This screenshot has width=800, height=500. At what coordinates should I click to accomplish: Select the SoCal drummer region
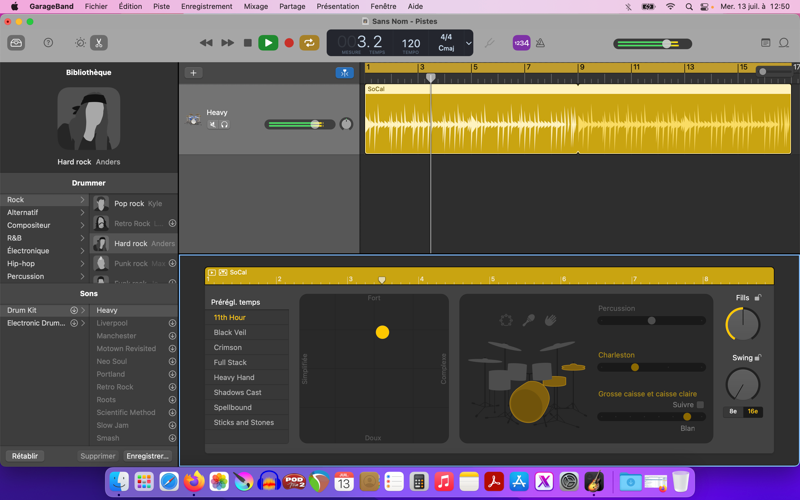pyautogui.click(x=578, y=119)
